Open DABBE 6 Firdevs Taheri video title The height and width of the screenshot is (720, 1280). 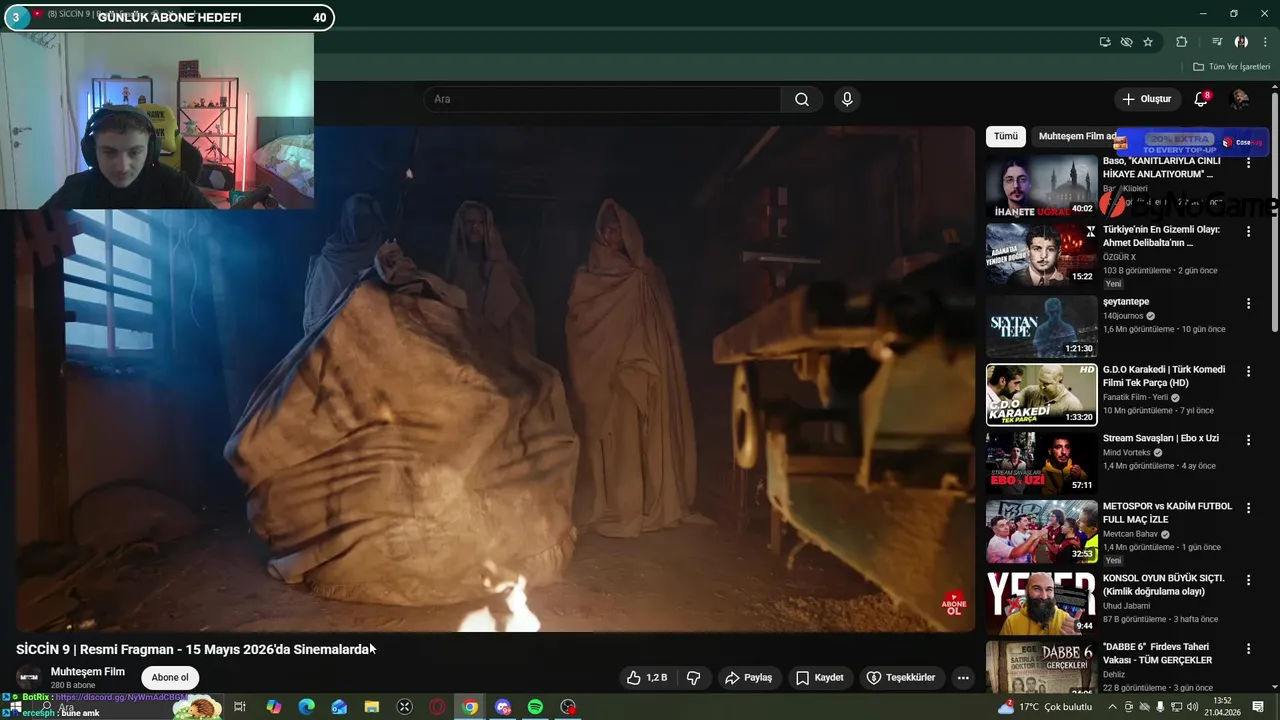pyautogui.click(x=1158, y=654)
